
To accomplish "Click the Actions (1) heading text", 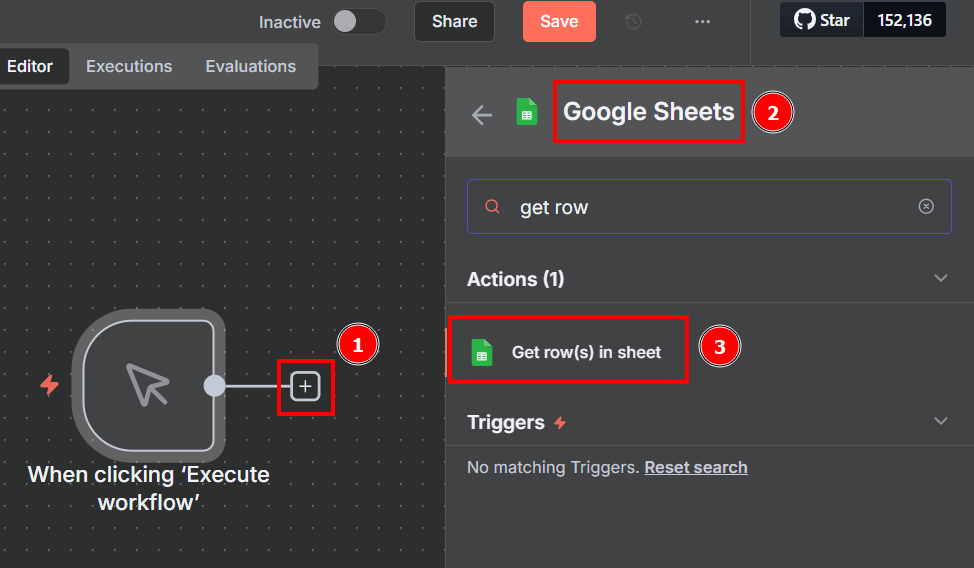I will tap(516, 279).
